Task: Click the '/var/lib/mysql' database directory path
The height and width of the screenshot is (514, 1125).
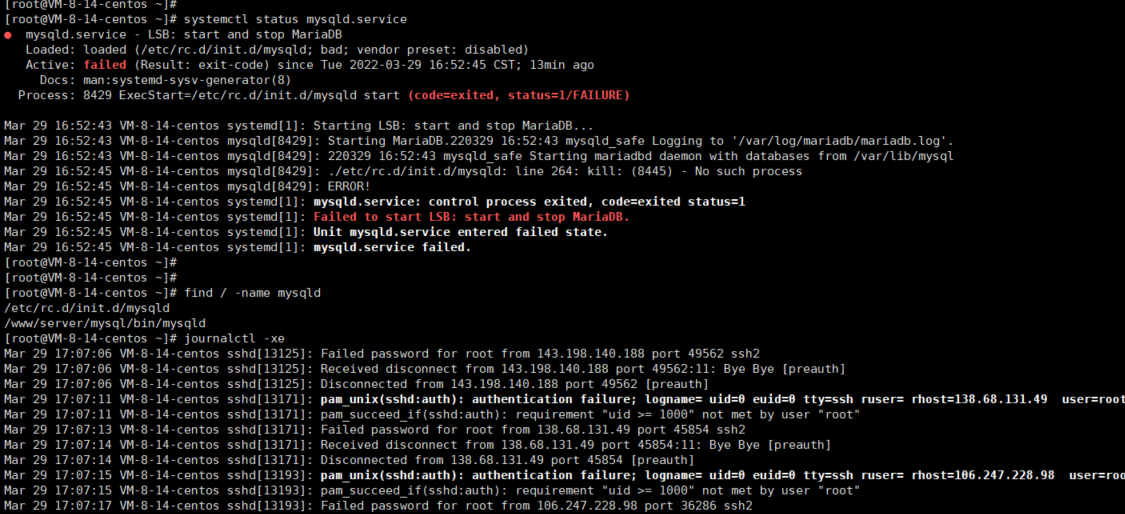Action: [903, 156]
